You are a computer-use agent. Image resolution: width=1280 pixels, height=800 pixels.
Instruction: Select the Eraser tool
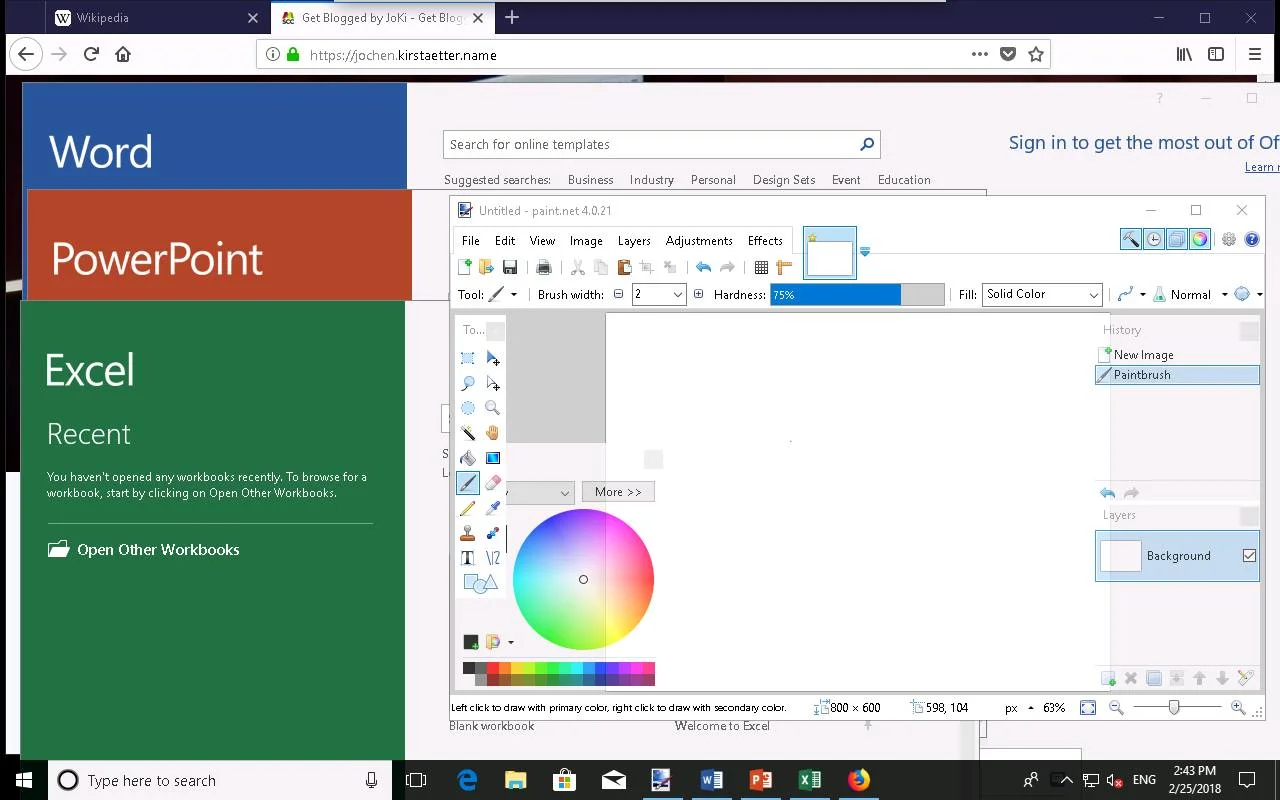[493, 483]
